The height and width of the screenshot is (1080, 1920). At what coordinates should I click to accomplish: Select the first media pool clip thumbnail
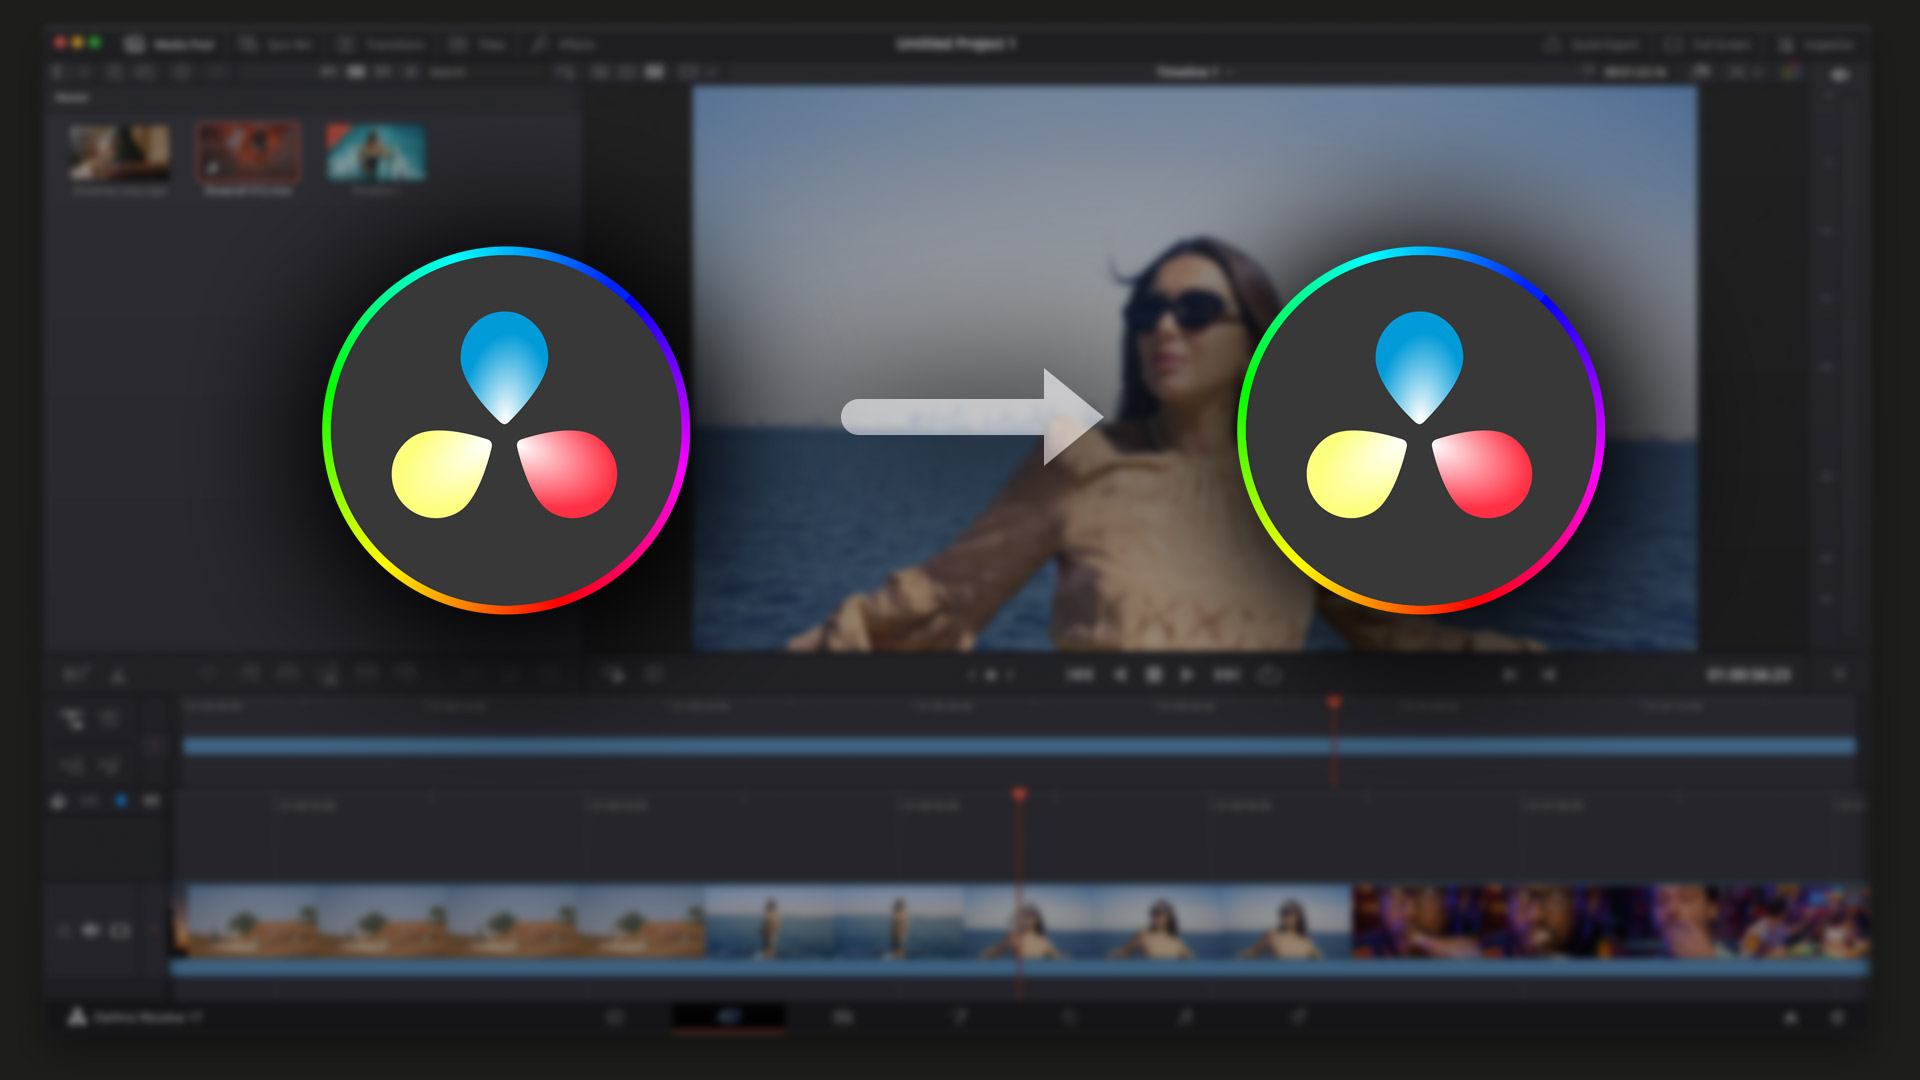point(119,152)
